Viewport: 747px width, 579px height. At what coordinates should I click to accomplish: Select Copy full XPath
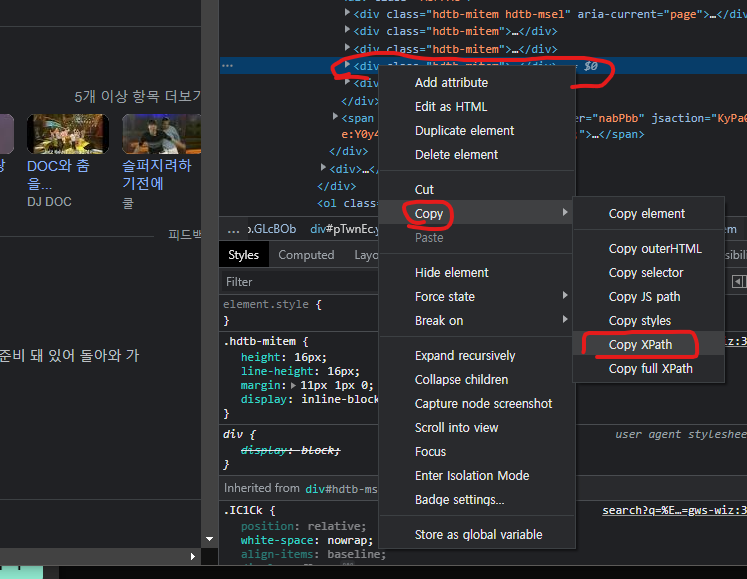click(648, 368)
